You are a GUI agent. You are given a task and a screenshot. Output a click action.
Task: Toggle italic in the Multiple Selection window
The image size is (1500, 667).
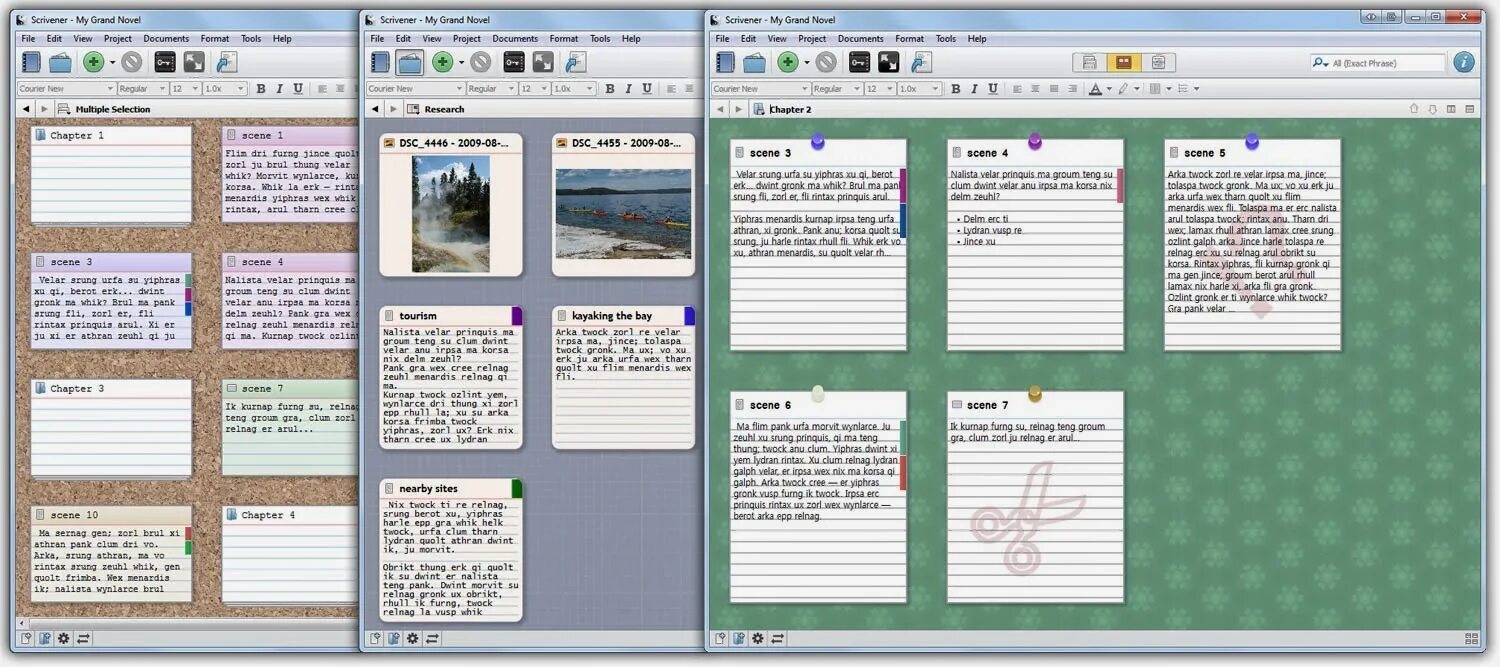[x=280, y=89]
